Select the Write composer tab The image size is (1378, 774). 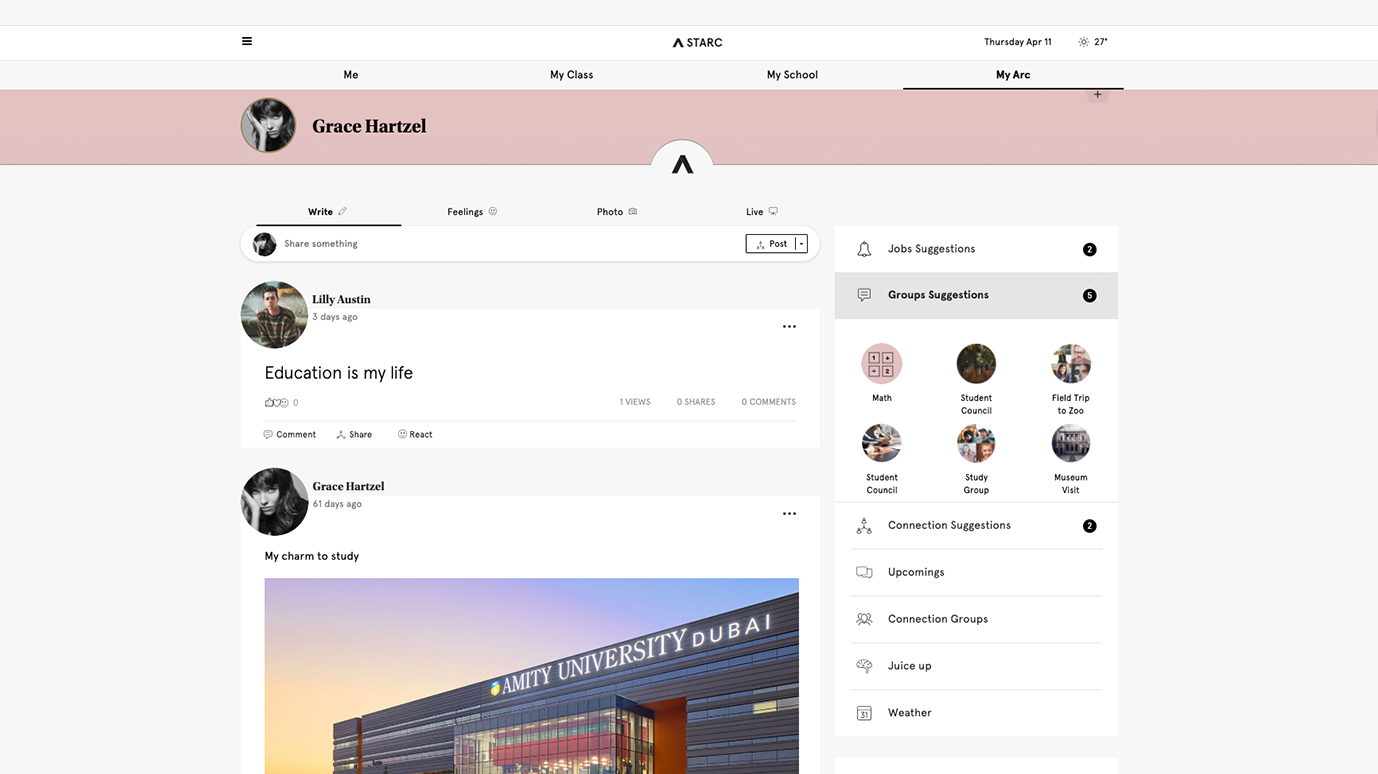tap(328, 212)
